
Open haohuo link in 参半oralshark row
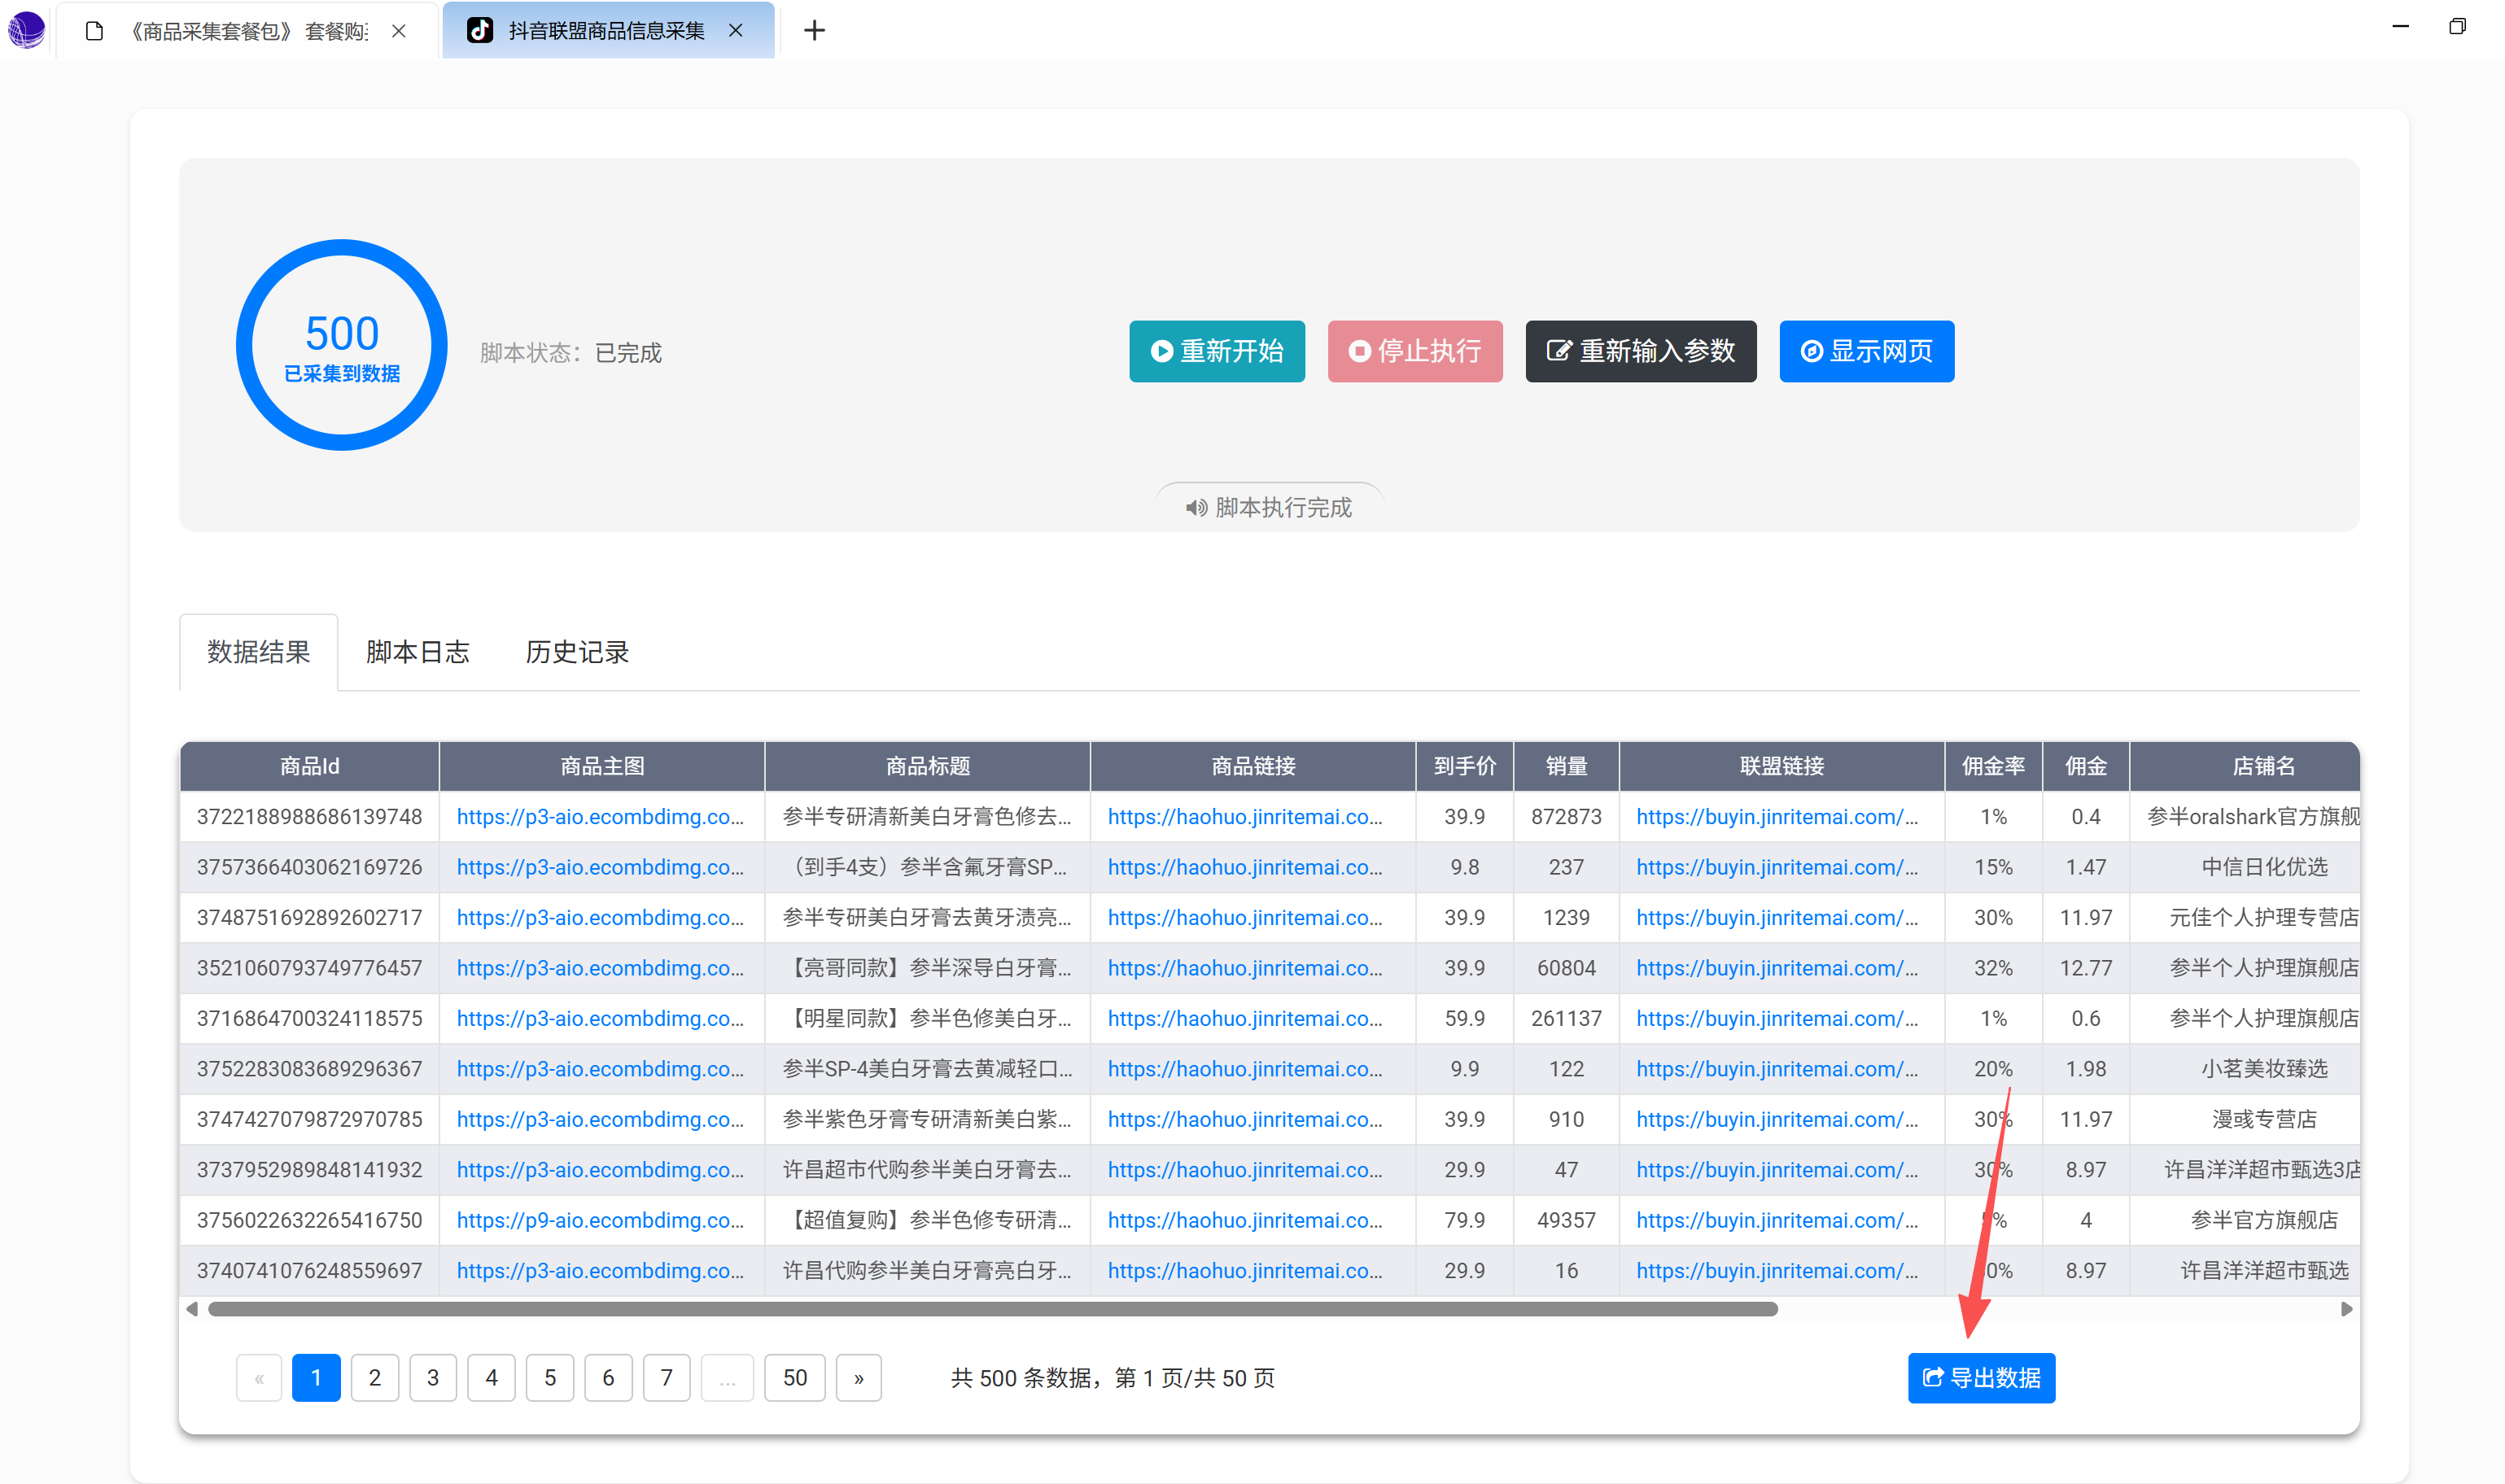click(1245, 817)
